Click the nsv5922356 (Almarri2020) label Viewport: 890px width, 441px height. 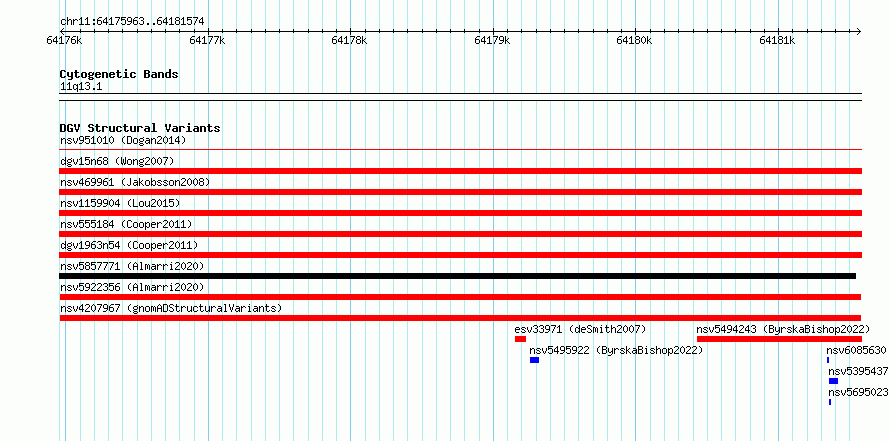pyautogui.click(x=132, y=287)
